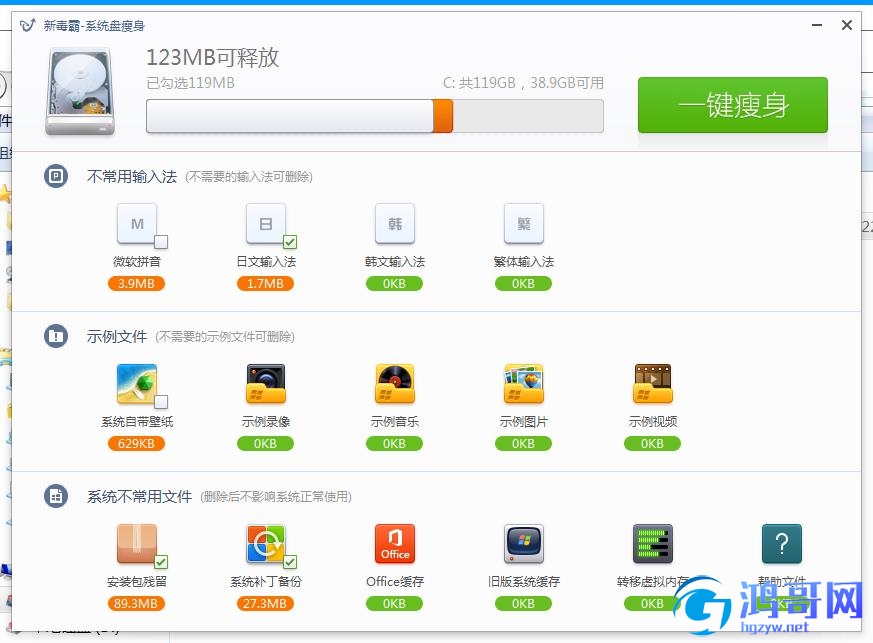The height and width of the screenshot is (643, 873).
Task: Click the 0KB badge under 示例音乐
Action: click(394, 444)
